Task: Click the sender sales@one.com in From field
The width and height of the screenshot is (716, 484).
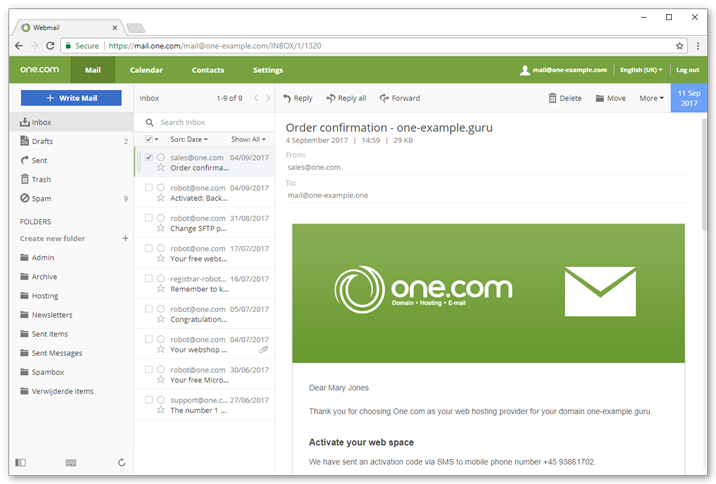Action: 314,167
